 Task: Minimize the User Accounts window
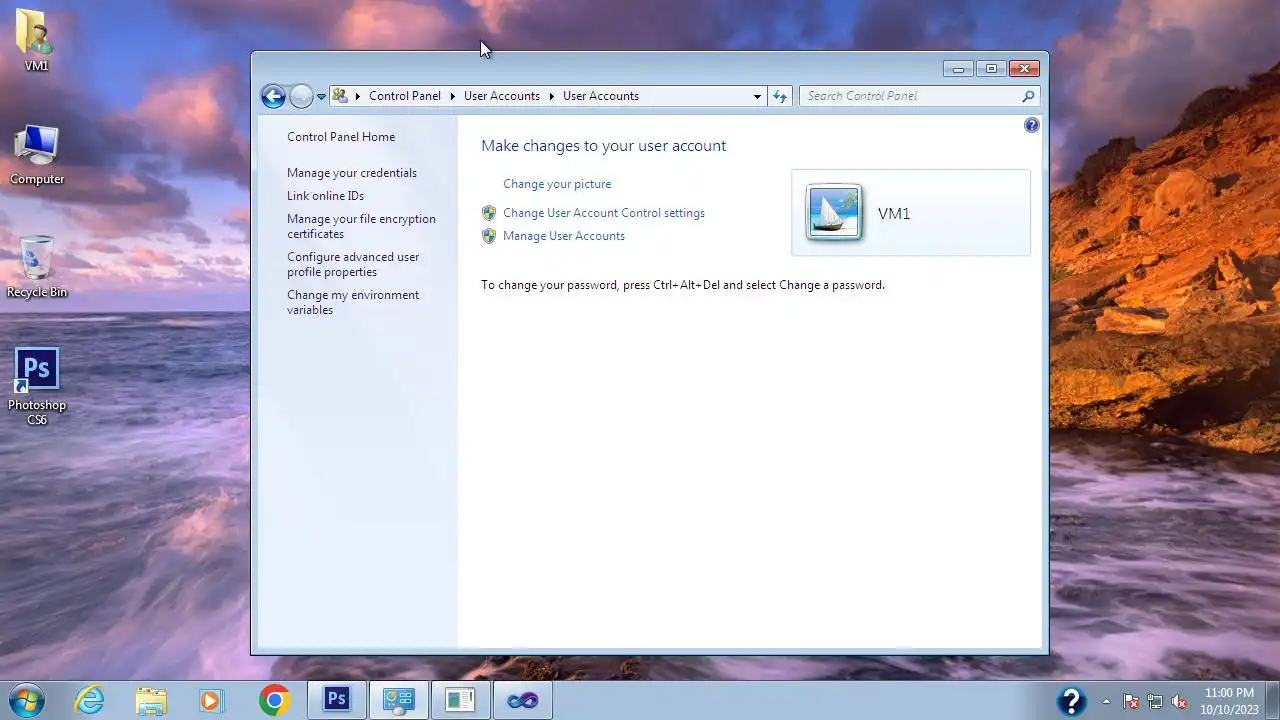coord(958,69)
